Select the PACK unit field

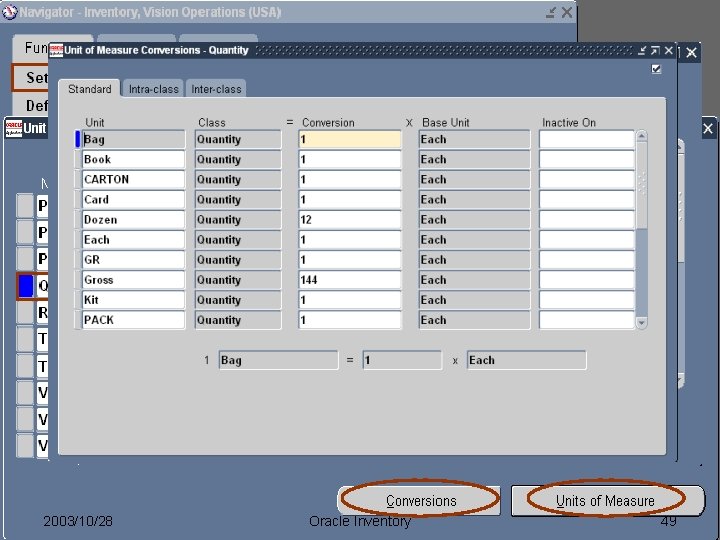pos(134,320)
